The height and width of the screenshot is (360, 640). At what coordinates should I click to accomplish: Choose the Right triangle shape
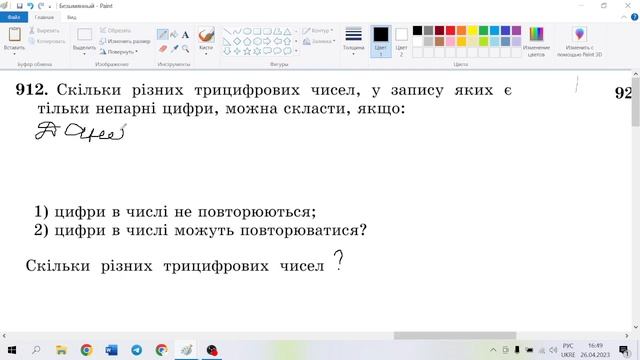click(x=227, y=41)
